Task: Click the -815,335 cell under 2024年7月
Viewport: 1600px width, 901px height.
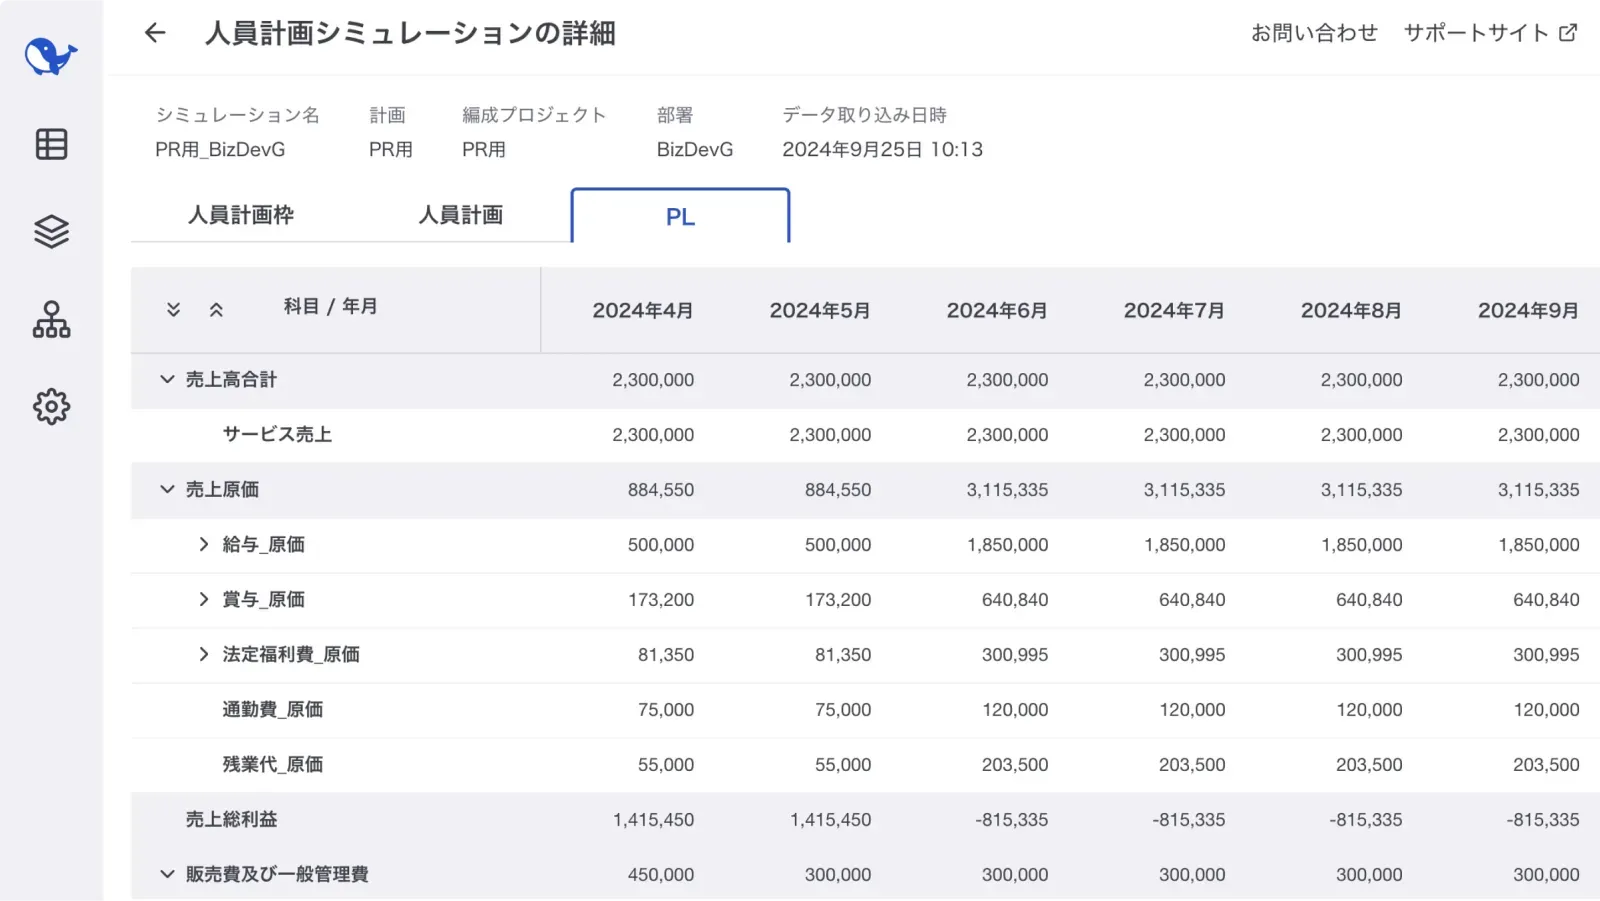Action: (x=1189, y=820)
